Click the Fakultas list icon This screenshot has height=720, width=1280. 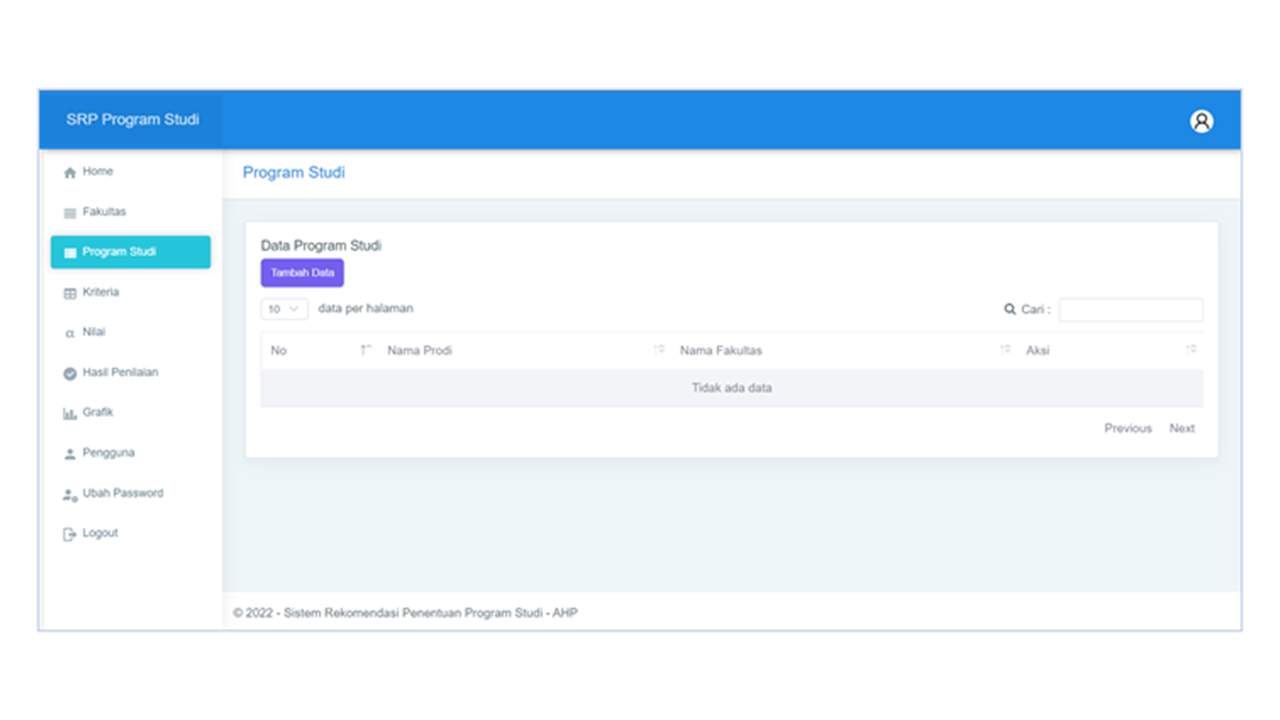click(70, 213)
